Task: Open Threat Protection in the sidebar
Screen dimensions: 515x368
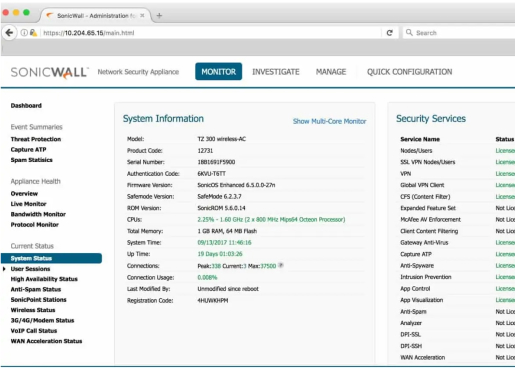Action: [36, 139]
